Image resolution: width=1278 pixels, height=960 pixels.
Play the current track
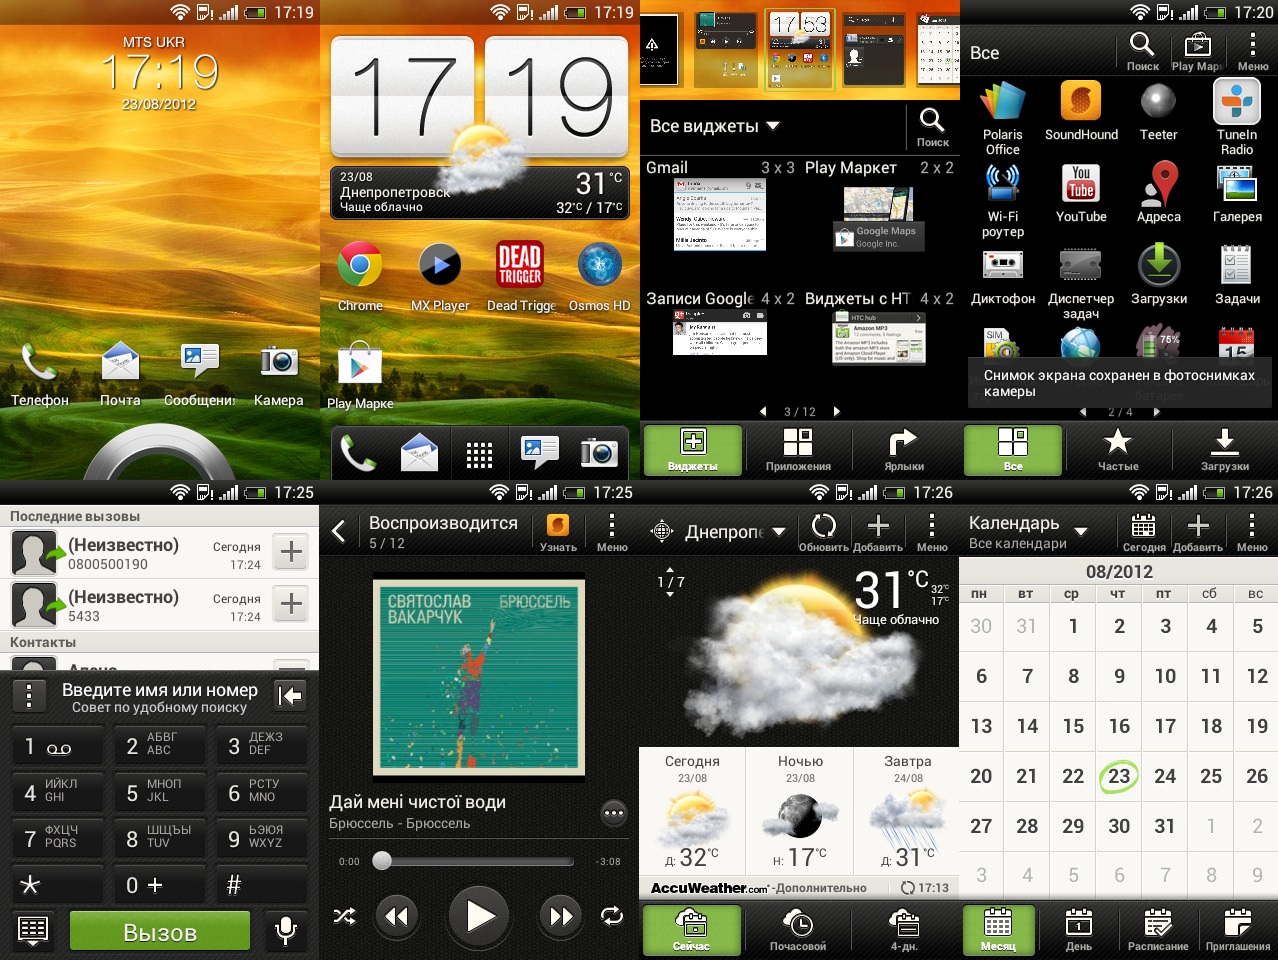479,915
